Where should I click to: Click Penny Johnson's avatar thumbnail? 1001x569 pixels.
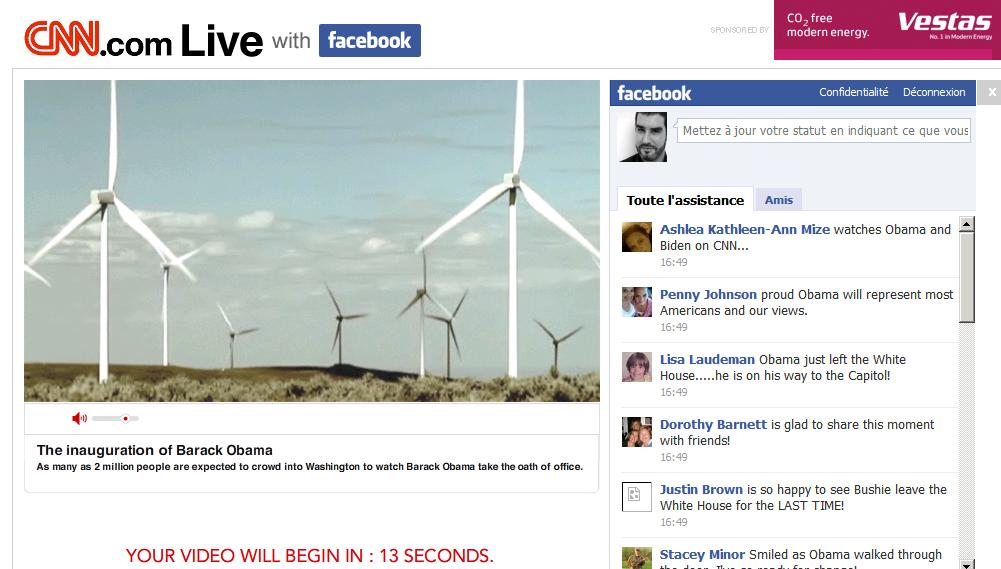pyautogui.click(x=636, y=302)
